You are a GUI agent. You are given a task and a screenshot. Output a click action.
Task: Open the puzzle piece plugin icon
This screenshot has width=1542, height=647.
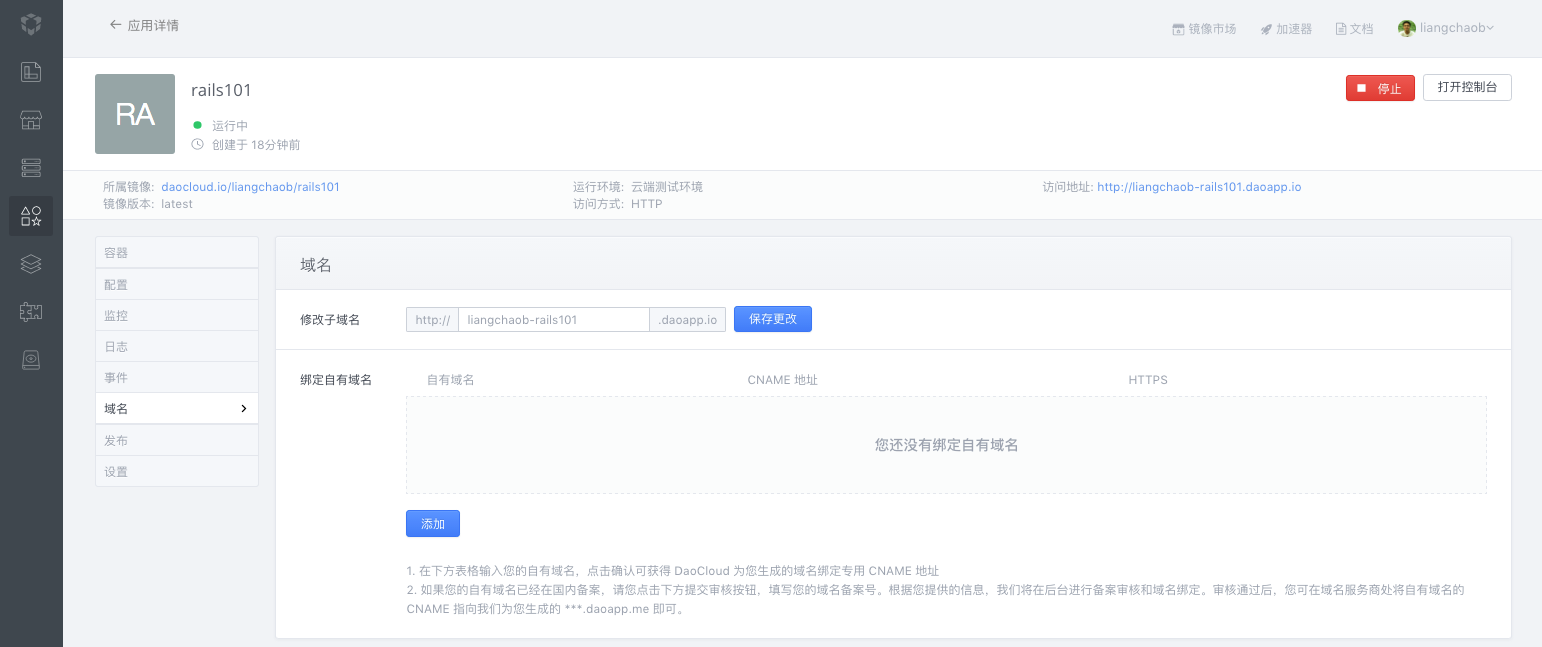coord(31,311)
